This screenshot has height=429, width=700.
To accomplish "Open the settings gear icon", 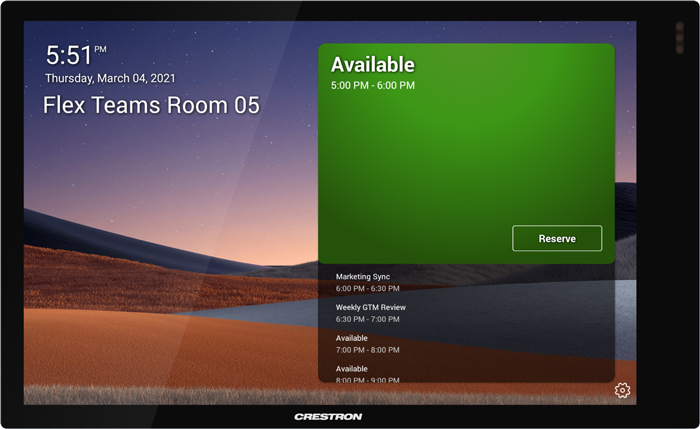I will coord(622,390).
